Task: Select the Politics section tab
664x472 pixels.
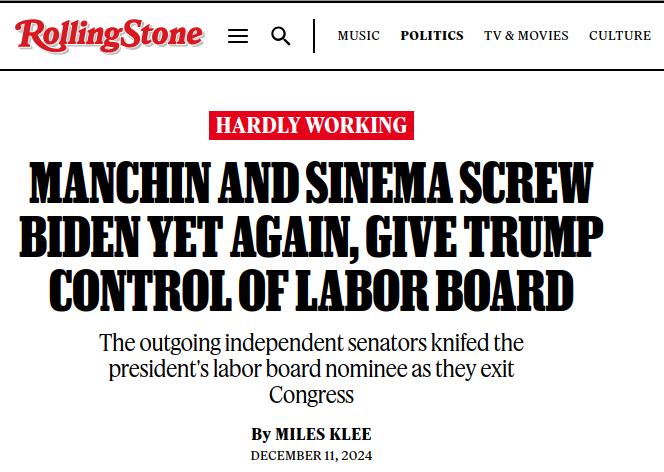Action: coord(432,36)
